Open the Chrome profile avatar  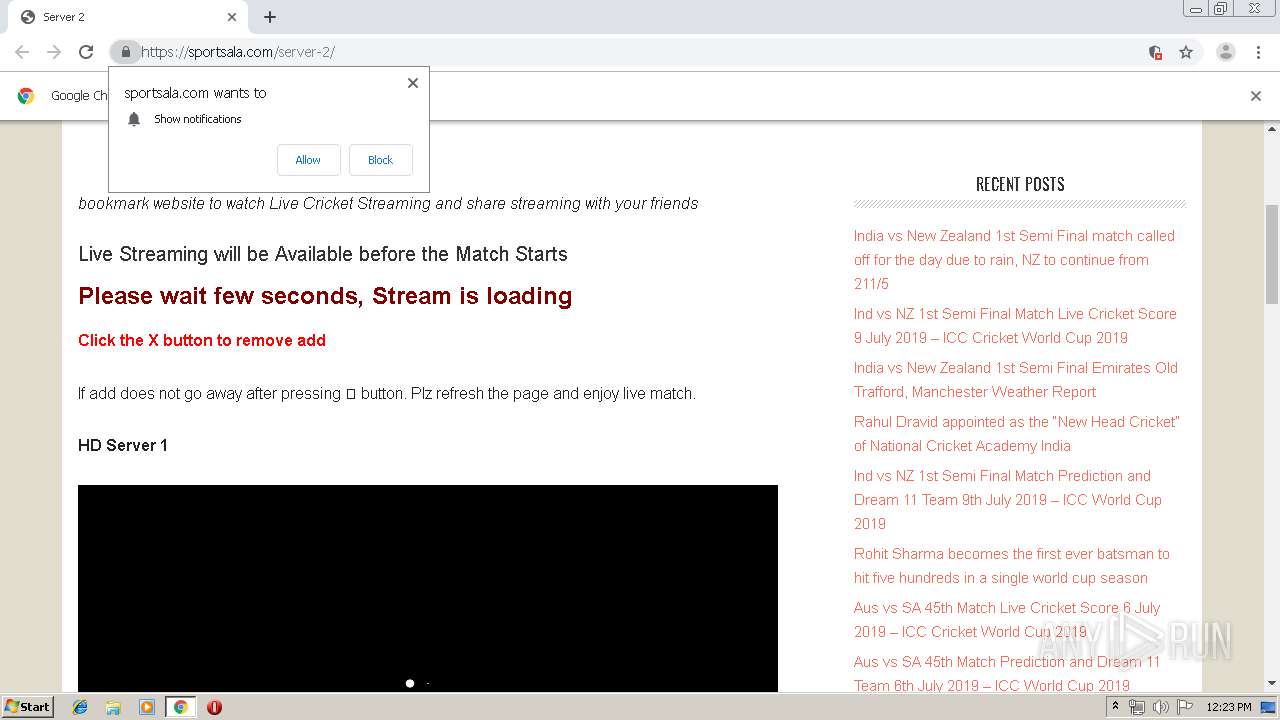pyautogui.click(x=1226, y=52)
